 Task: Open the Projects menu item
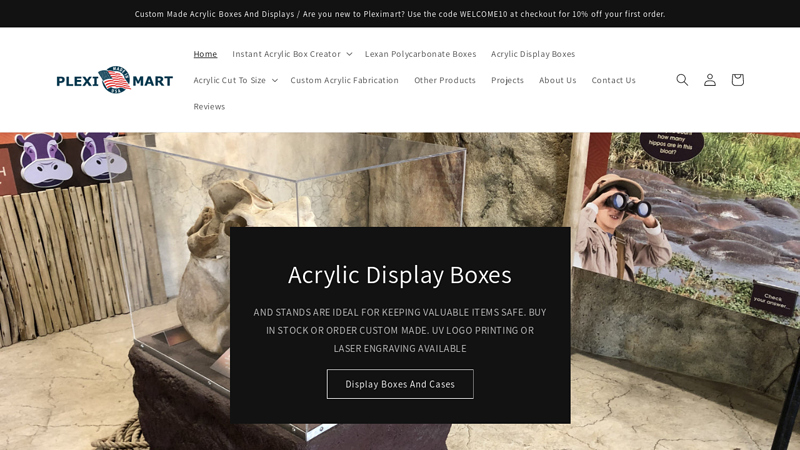pos(507,80)
